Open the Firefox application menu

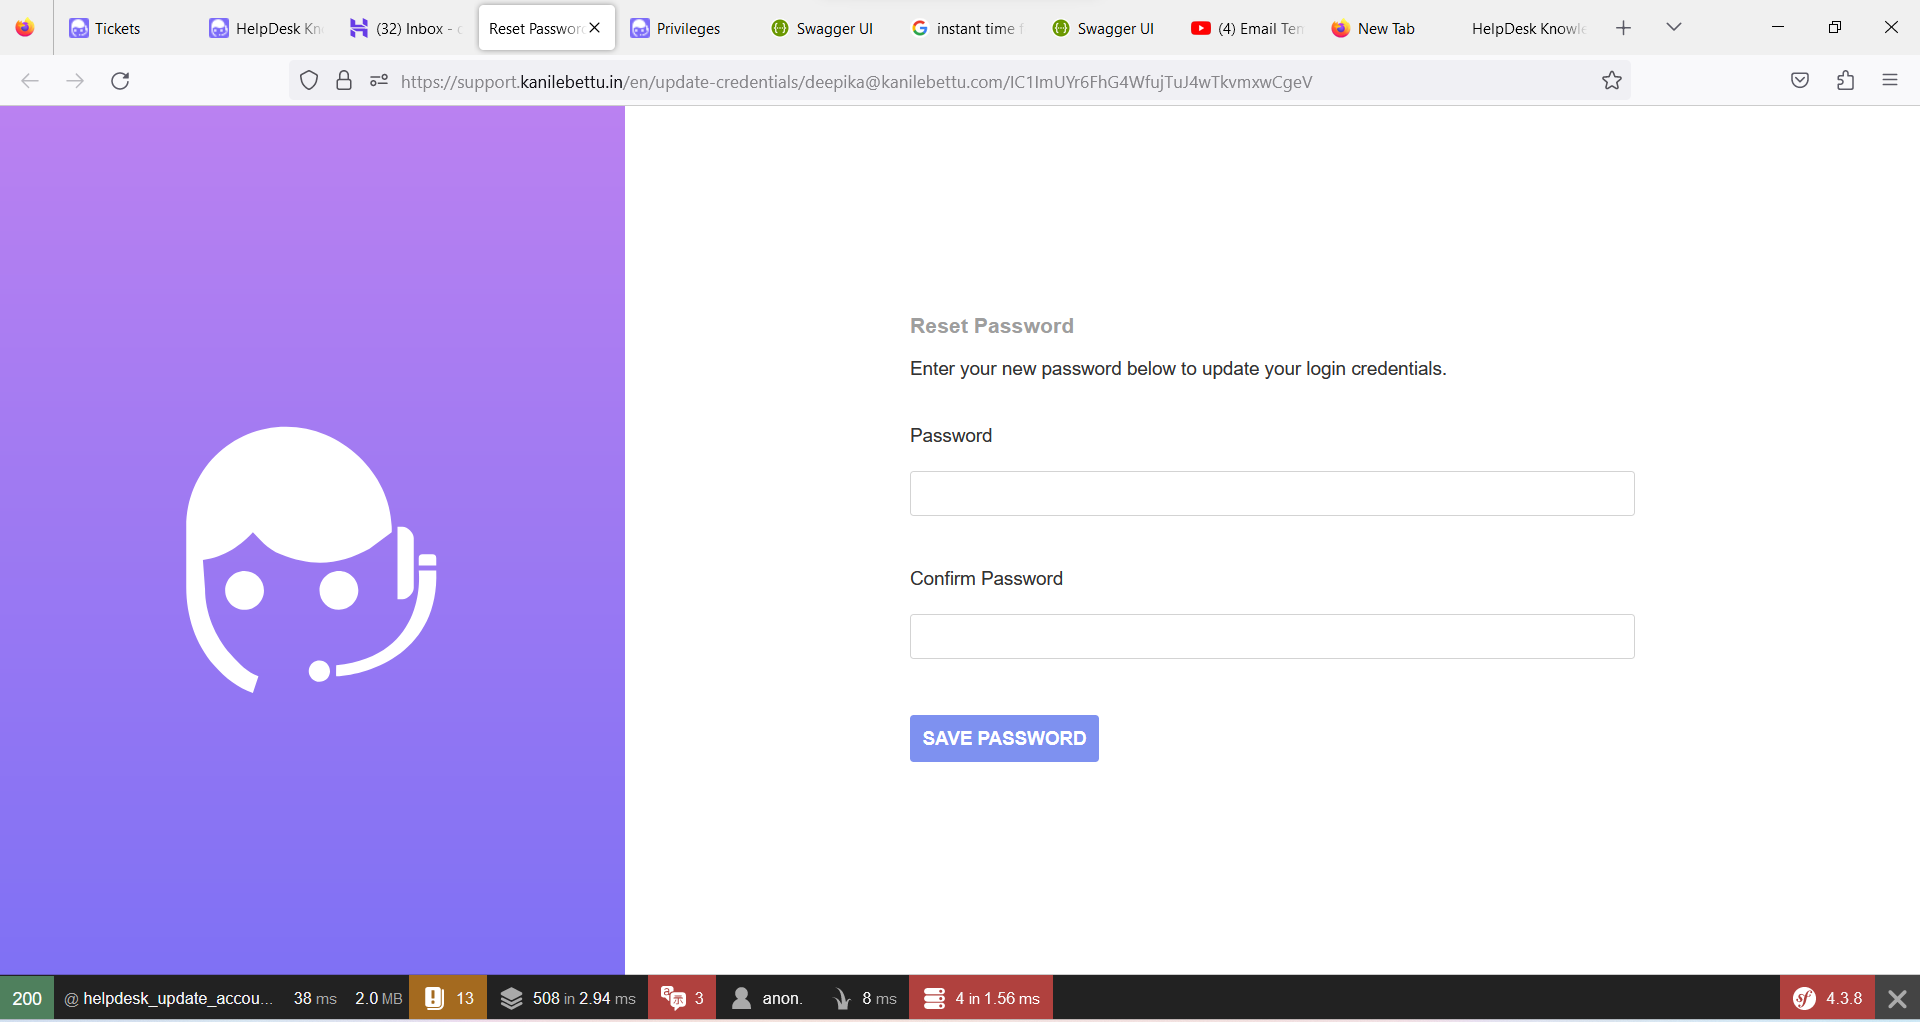(x=1890, y=81)
